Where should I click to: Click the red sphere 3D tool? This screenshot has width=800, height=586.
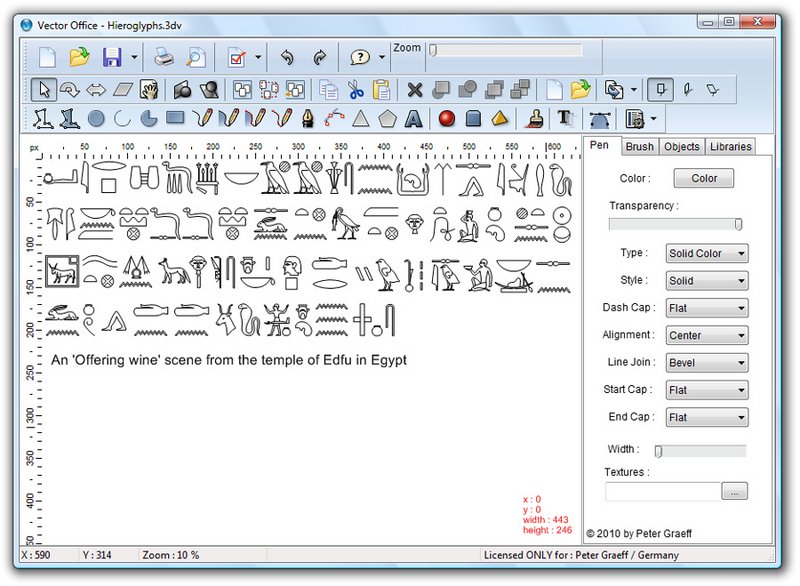[x=447, y=119]
